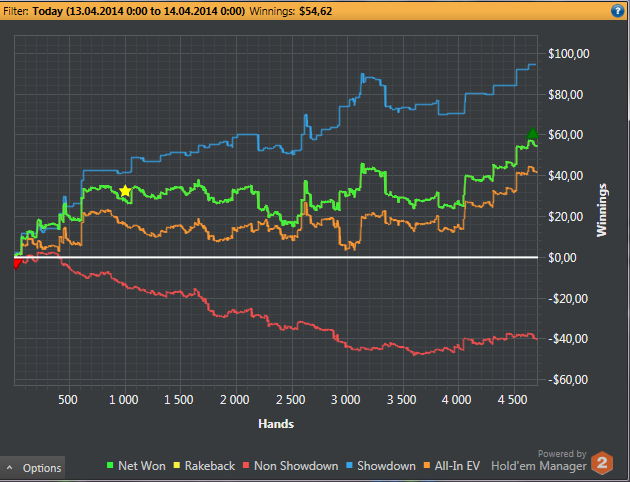Click the Powered by text

tap(562, 454)
